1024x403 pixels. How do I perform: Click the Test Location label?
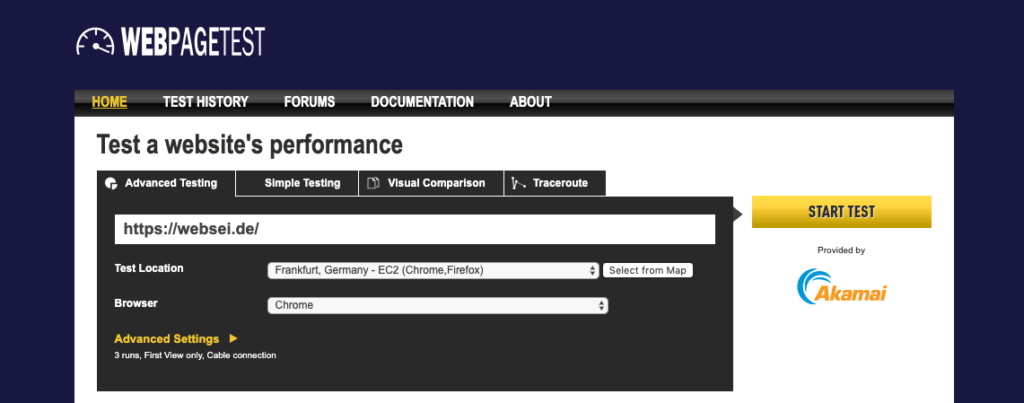click(149, 268)
